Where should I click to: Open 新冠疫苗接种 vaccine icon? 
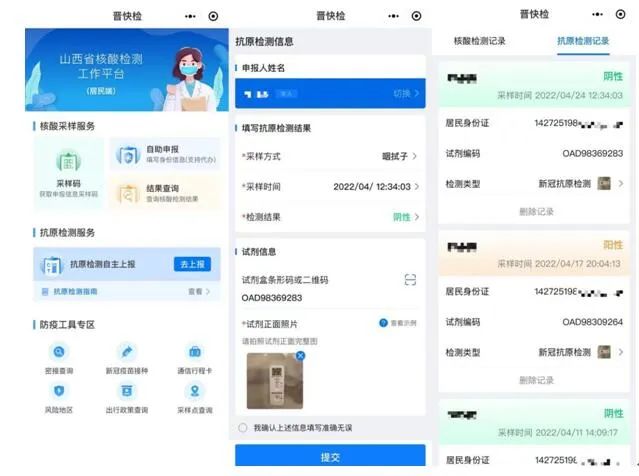127,351
